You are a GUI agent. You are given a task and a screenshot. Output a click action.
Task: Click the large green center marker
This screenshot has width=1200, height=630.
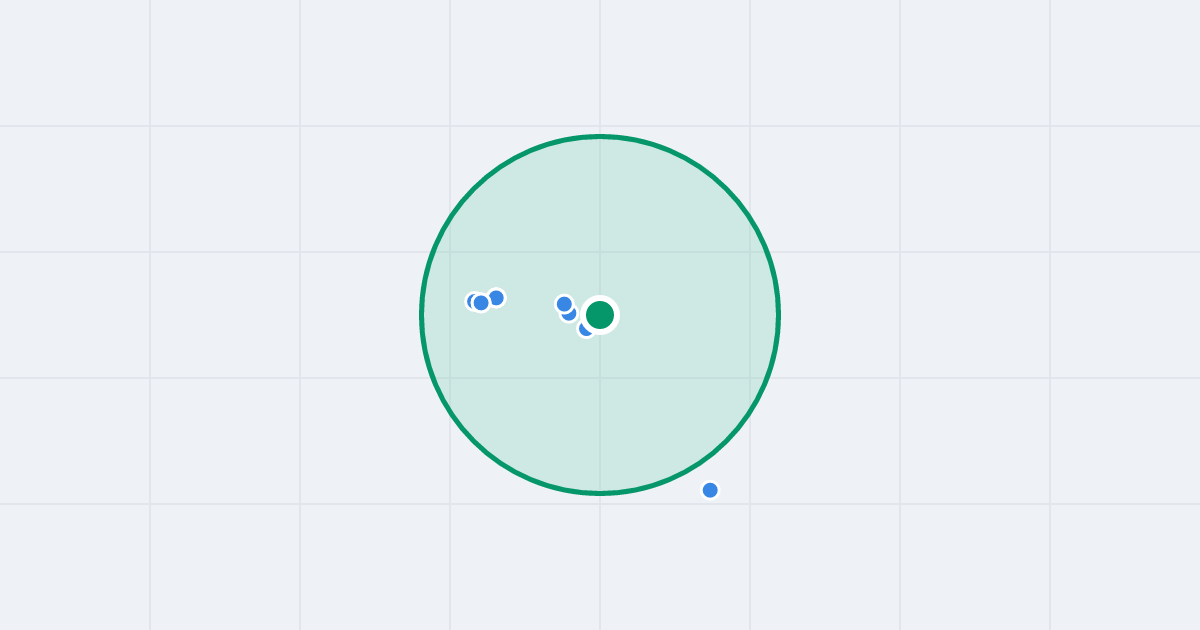click(600, 315)
